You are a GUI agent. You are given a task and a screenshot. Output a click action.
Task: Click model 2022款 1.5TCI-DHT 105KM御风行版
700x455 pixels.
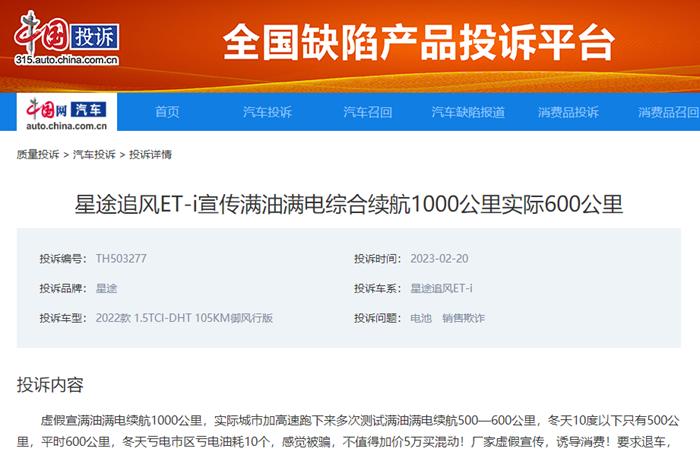pyautogui.click(x=184, y=318)
